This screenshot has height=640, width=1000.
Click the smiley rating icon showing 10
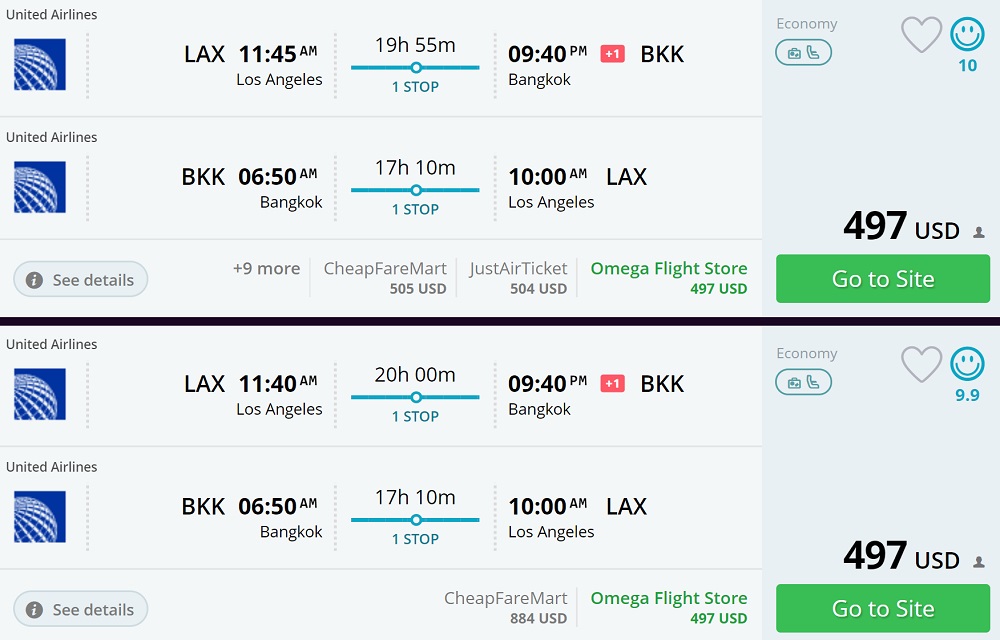[967, 35]
